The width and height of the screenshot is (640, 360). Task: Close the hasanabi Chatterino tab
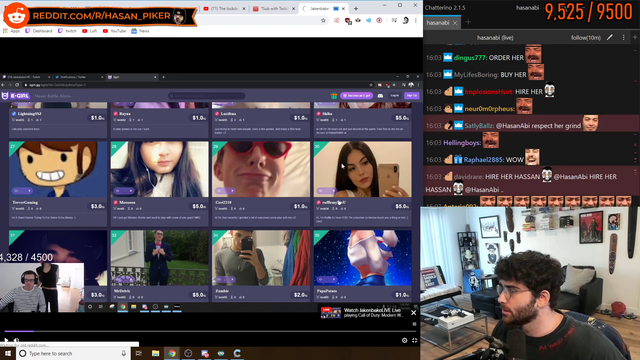tap(455, 23)
